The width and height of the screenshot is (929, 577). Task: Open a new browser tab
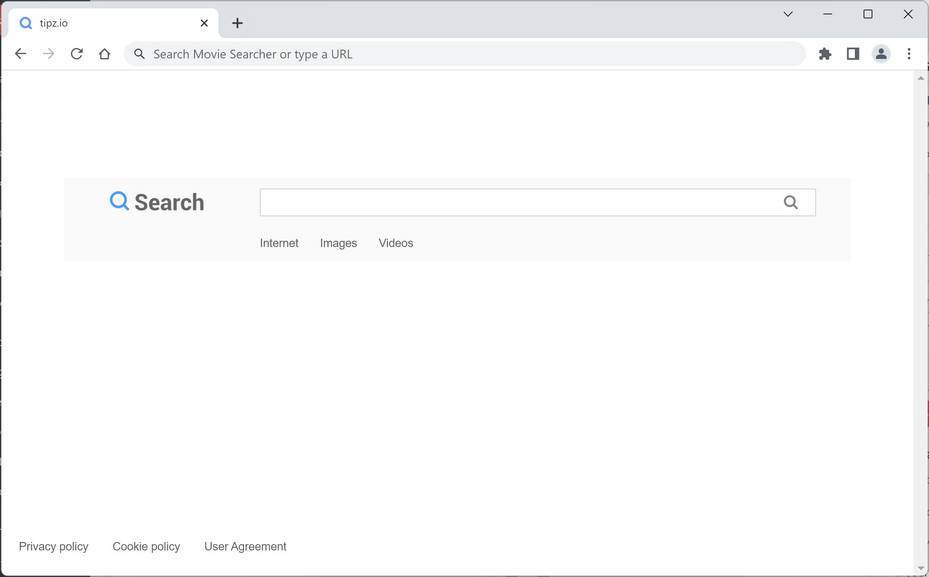[x=237, y=23]
